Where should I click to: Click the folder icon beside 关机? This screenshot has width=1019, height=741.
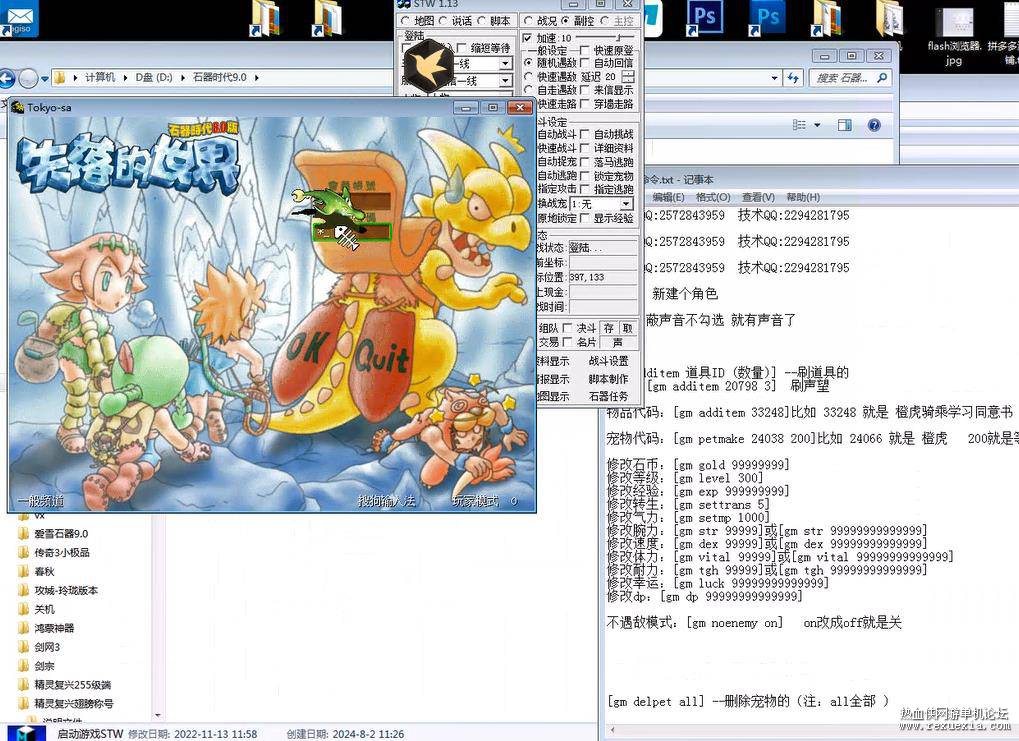[24, 609]
